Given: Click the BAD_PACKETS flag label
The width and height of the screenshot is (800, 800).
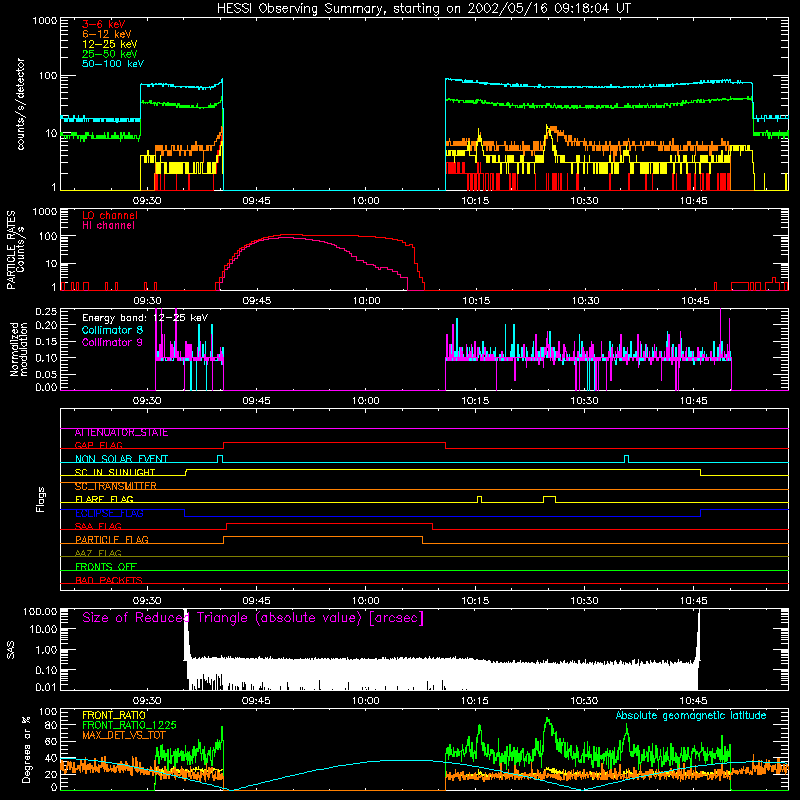Looking at the screenshot, I should click(x=109, y=581).
